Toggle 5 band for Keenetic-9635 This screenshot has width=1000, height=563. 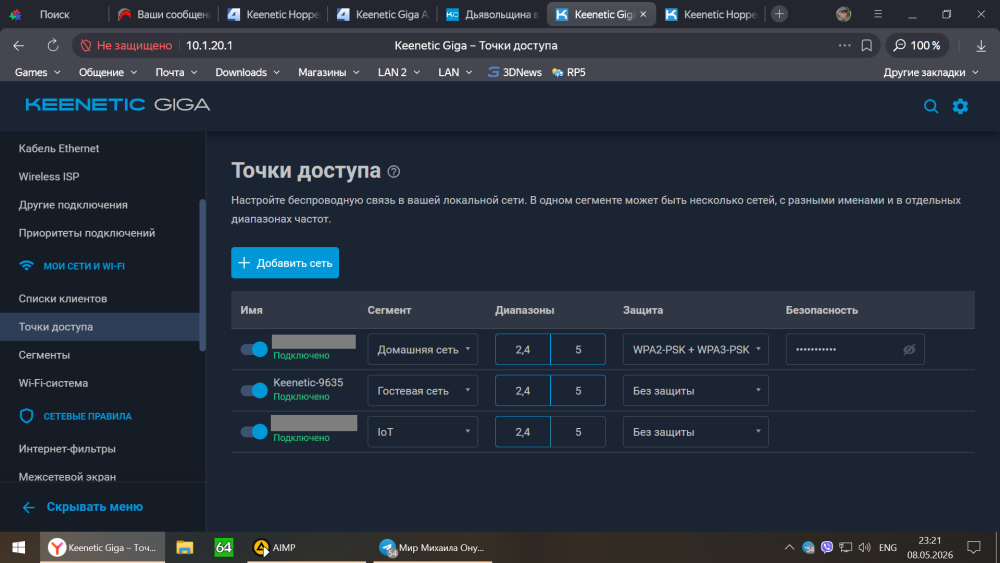[578, 390]
